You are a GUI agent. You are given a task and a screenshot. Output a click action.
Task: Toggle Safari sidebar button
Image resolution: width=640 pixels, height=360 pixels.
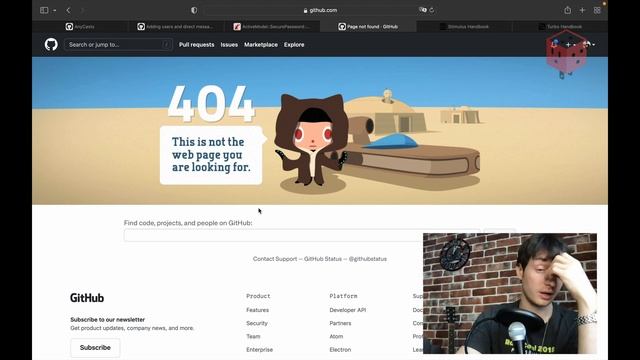[x=44, y=10]
